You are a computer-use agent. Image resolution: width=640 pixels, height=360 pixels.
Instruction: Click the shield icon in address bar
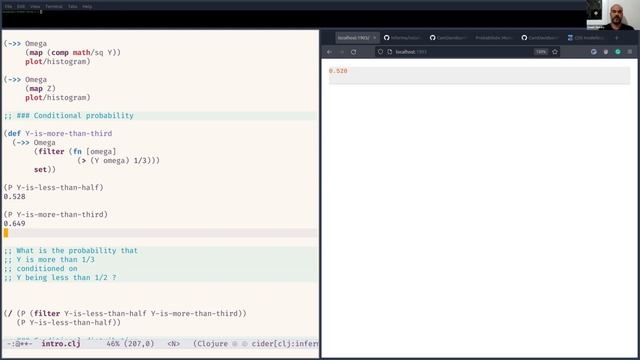tap(380, 52)
